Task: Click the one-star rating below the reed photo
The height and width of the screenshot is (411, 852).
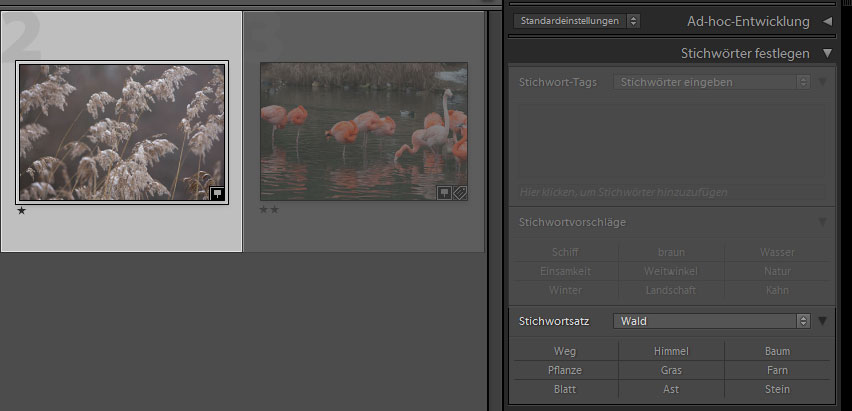Action: [22, 210]
